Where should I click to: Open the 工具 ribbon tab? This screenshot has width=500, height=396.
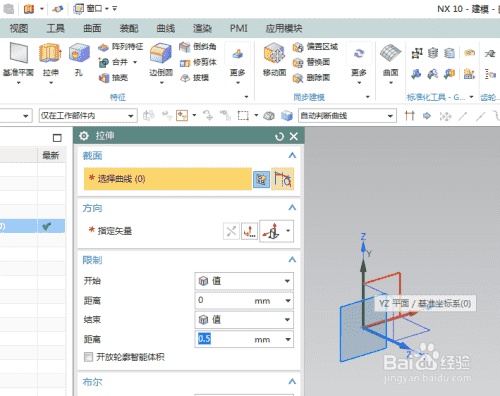coord(55,28)
